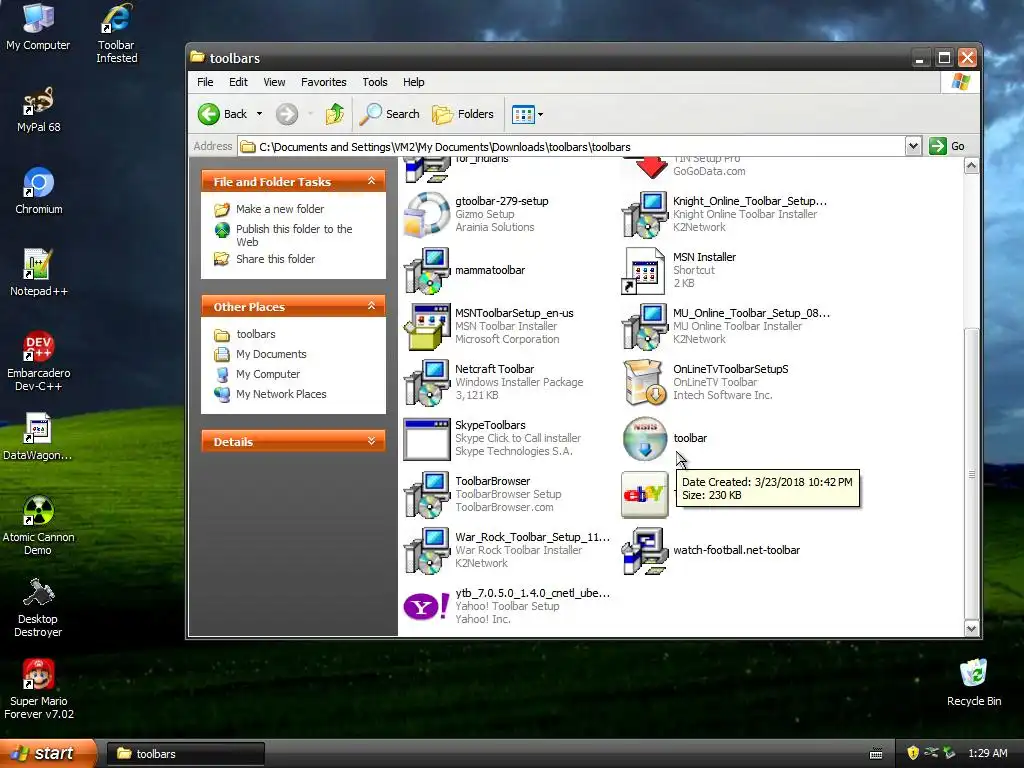The height and width of the screenshot is (768, 1024).
Task: Select the SkypeToolbars installer icon
Action: (x=426, y=439)
